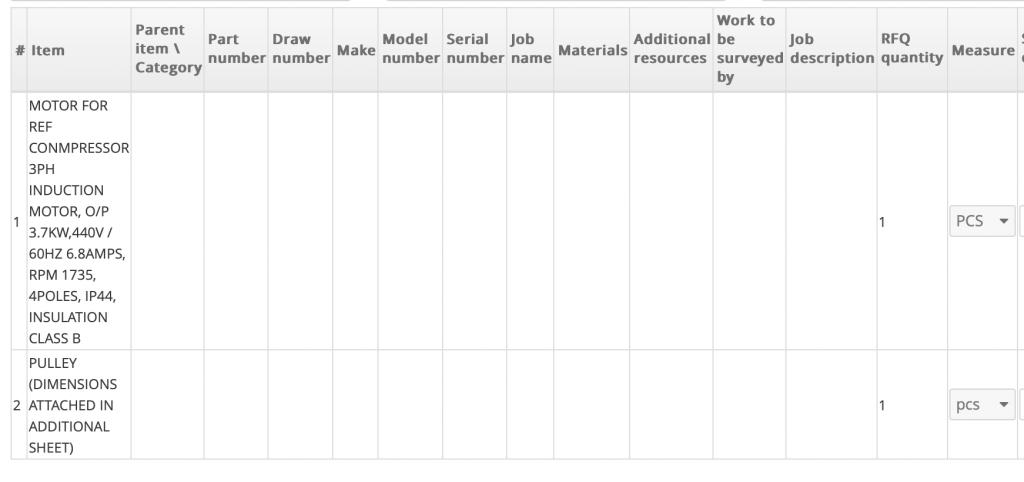Select the Job description column header
1024x482 pixels.
pos(830,49)
